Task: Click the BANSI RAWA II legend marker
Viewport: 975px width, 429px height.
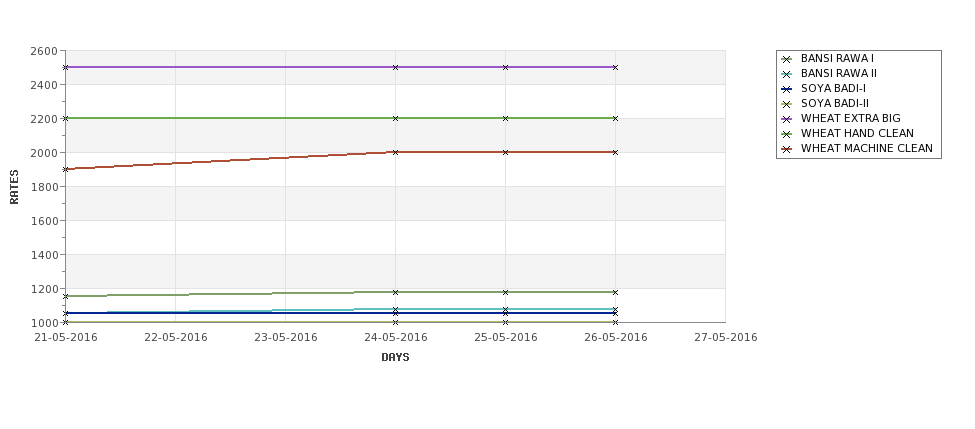Action: [787, 74]
